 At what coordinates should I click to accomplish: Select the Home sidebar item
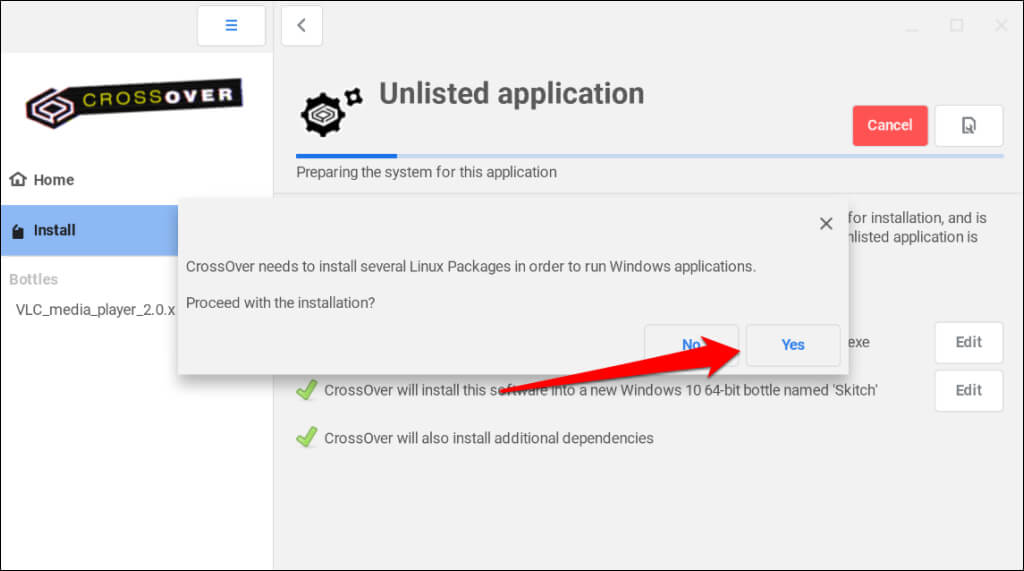point(54,180)
